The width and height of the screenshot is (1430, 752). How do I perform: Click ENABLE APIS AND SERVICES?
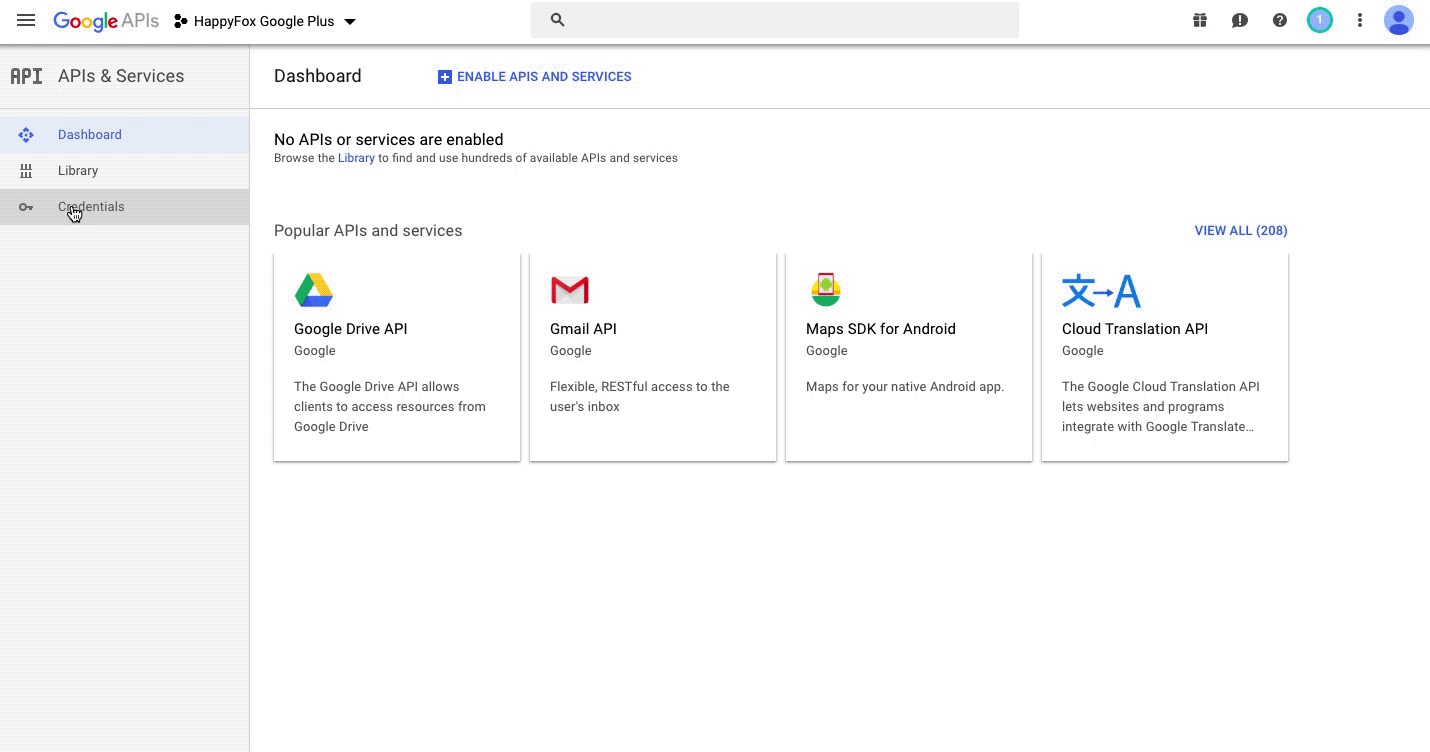[x=534, y=76]
